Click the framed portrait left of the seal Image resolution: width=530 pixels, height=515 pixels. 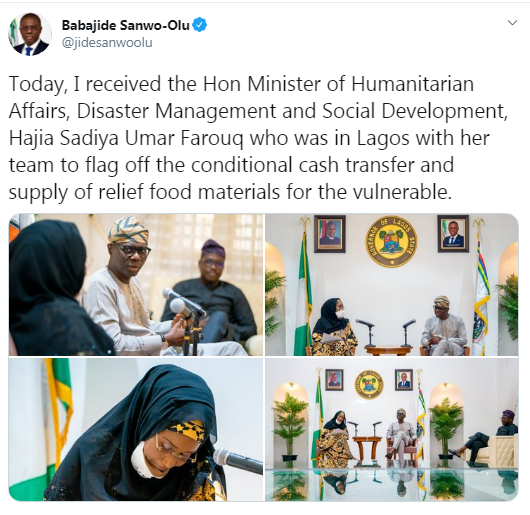(x=330, y=234)
